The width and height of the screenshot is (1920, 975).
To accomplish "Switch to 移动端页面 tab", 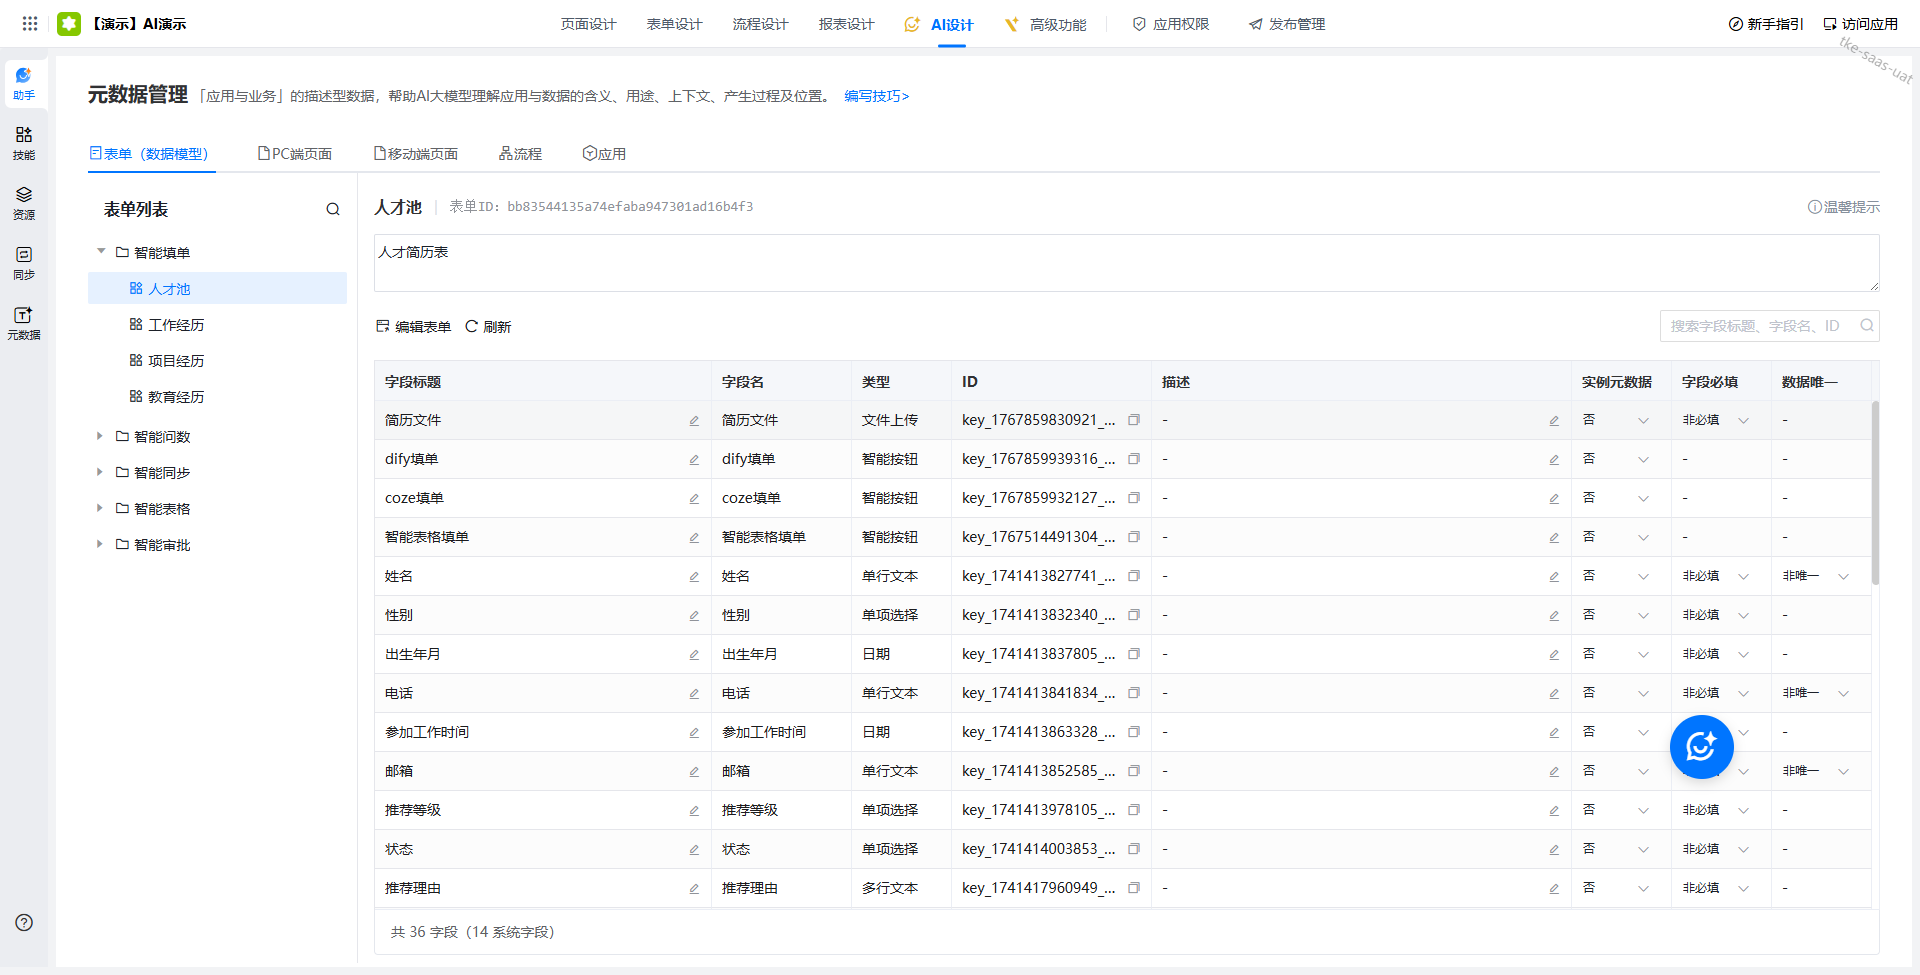I will [416, 154].
